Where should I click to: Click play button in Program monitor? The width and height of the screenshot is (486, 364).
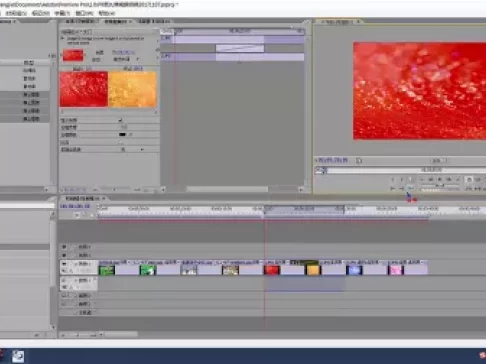click(x=440, y=180)
